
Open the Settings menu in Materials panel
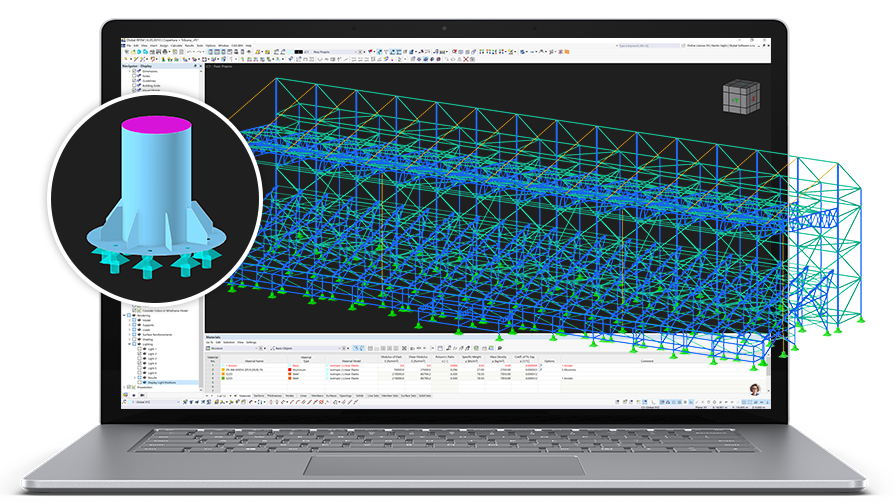[x=251, y=342]
